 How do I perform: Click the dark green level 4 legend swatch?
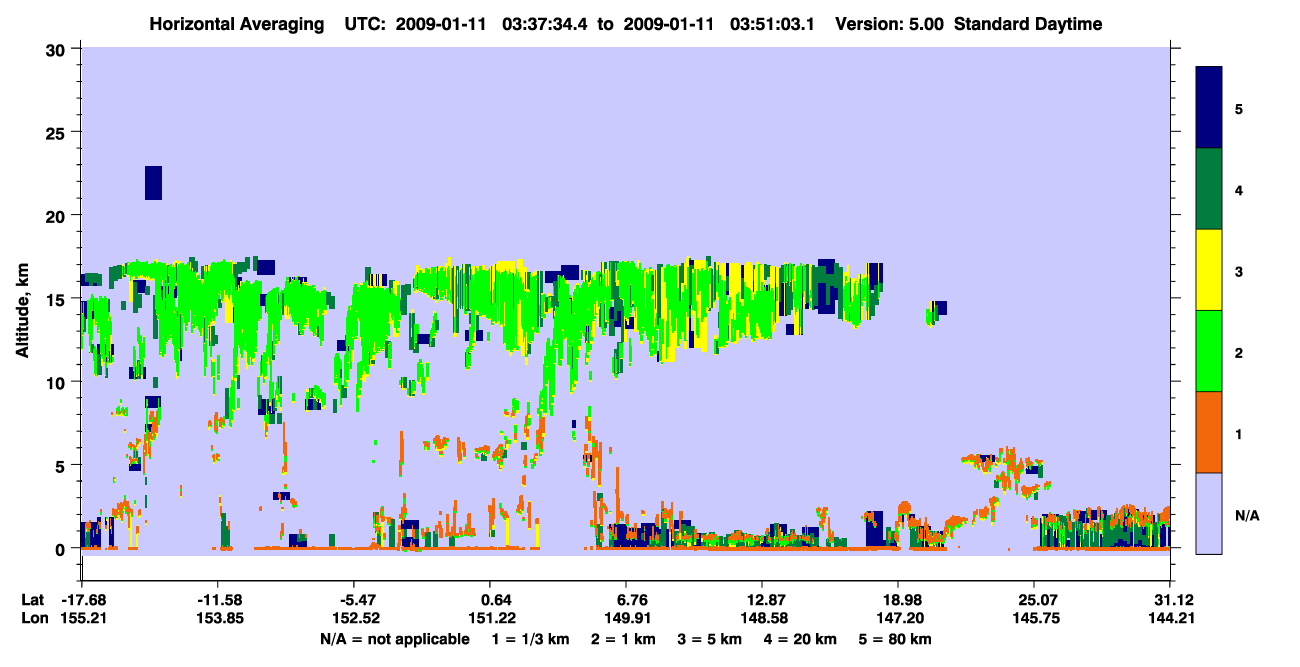point(1209,189)
